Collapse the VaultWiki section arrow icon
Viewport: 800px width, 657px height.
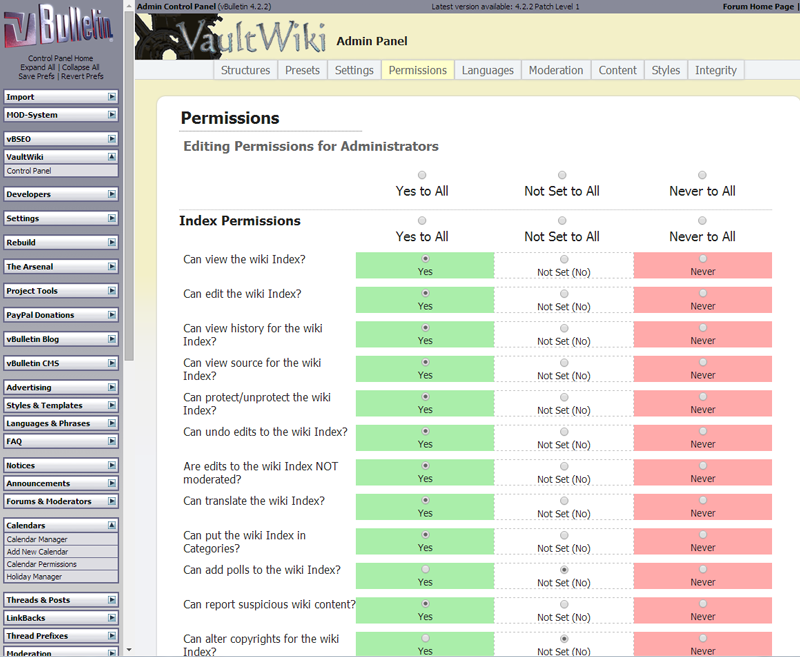[x=112, y=157]
